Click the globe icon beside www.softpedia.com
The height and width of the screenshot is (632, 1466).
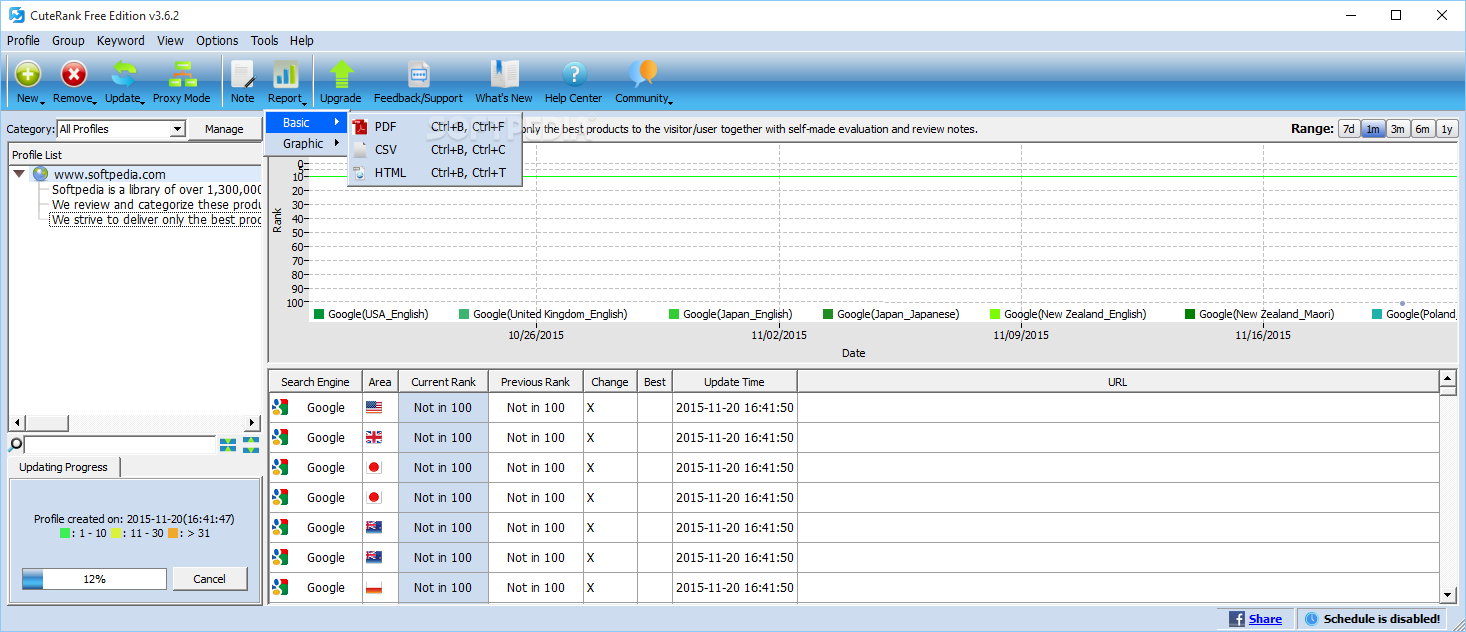coord(40,174)
